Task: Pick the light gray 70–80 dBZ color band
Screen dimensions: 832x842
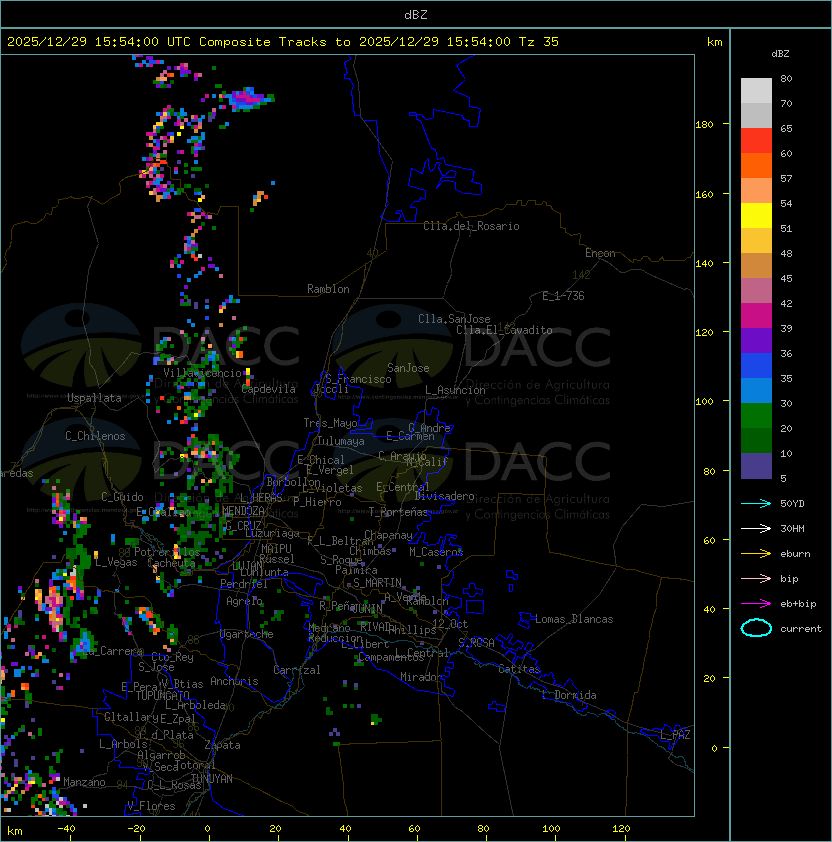Action: 756,90
